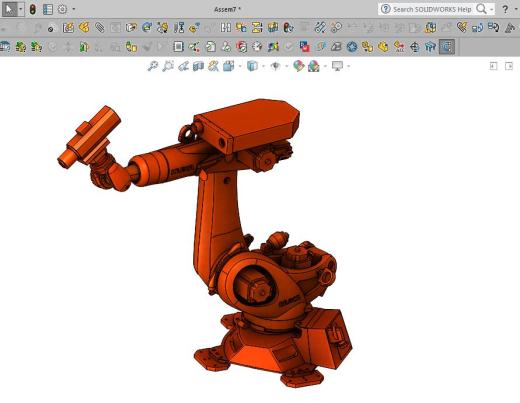Click the yellow bottle components icon
This screenshot has width=520, height=403.
(x=131, y=47)
